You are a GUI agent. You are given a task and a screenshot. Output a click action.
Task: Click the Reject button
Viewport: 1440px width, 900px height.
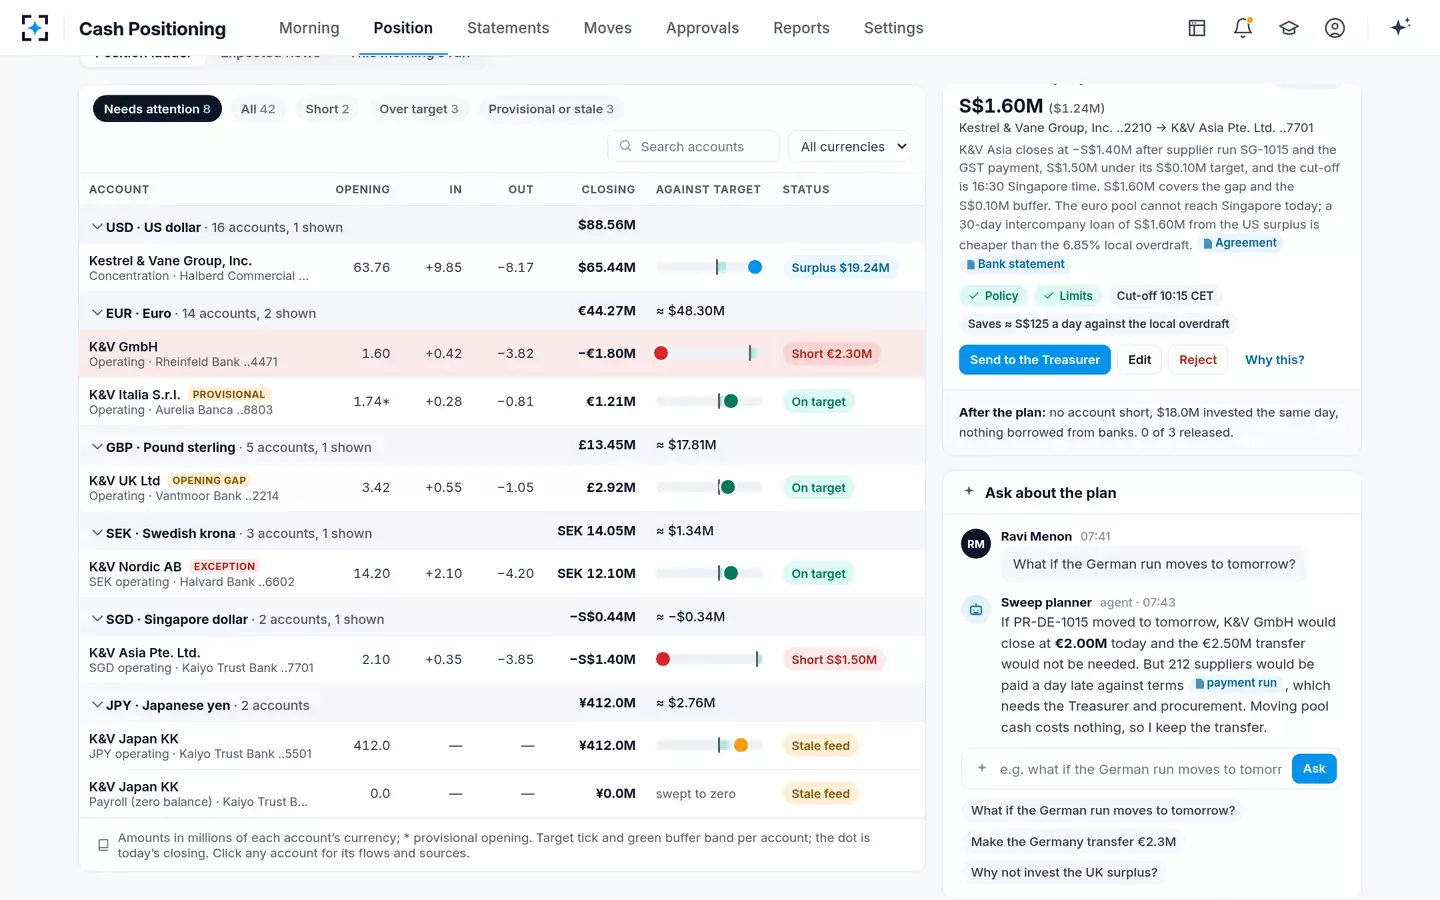1198,360
